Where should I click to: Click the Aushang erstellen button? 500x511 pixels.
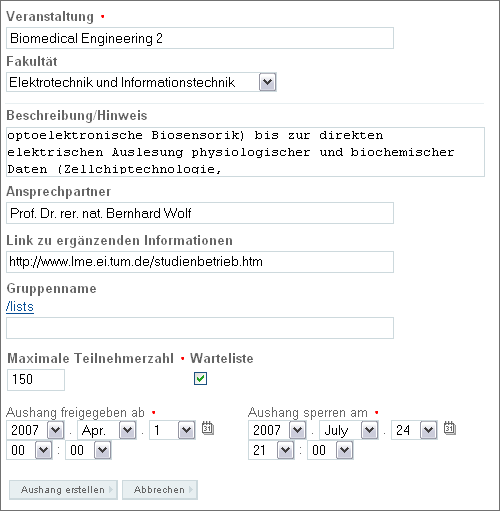click(x=63, y=490)
